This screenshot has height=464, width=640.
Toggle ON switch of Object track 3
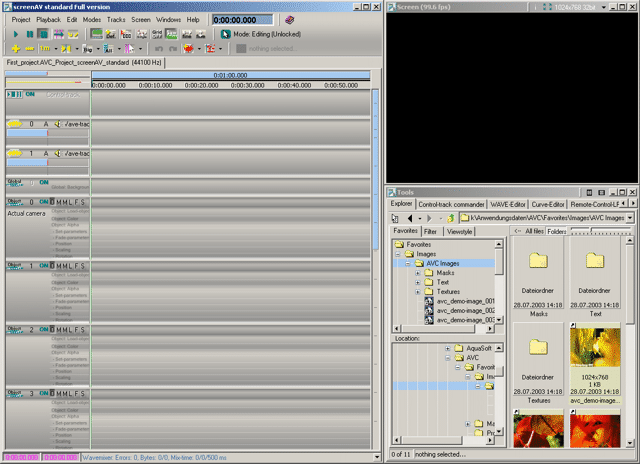(x=44, y=393)
